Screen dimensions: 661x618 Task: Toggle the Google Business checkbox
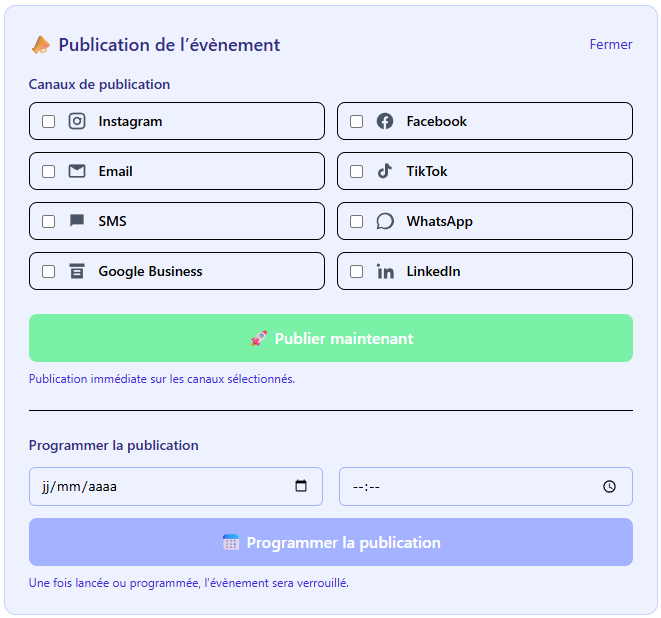(x=48, y=271)
